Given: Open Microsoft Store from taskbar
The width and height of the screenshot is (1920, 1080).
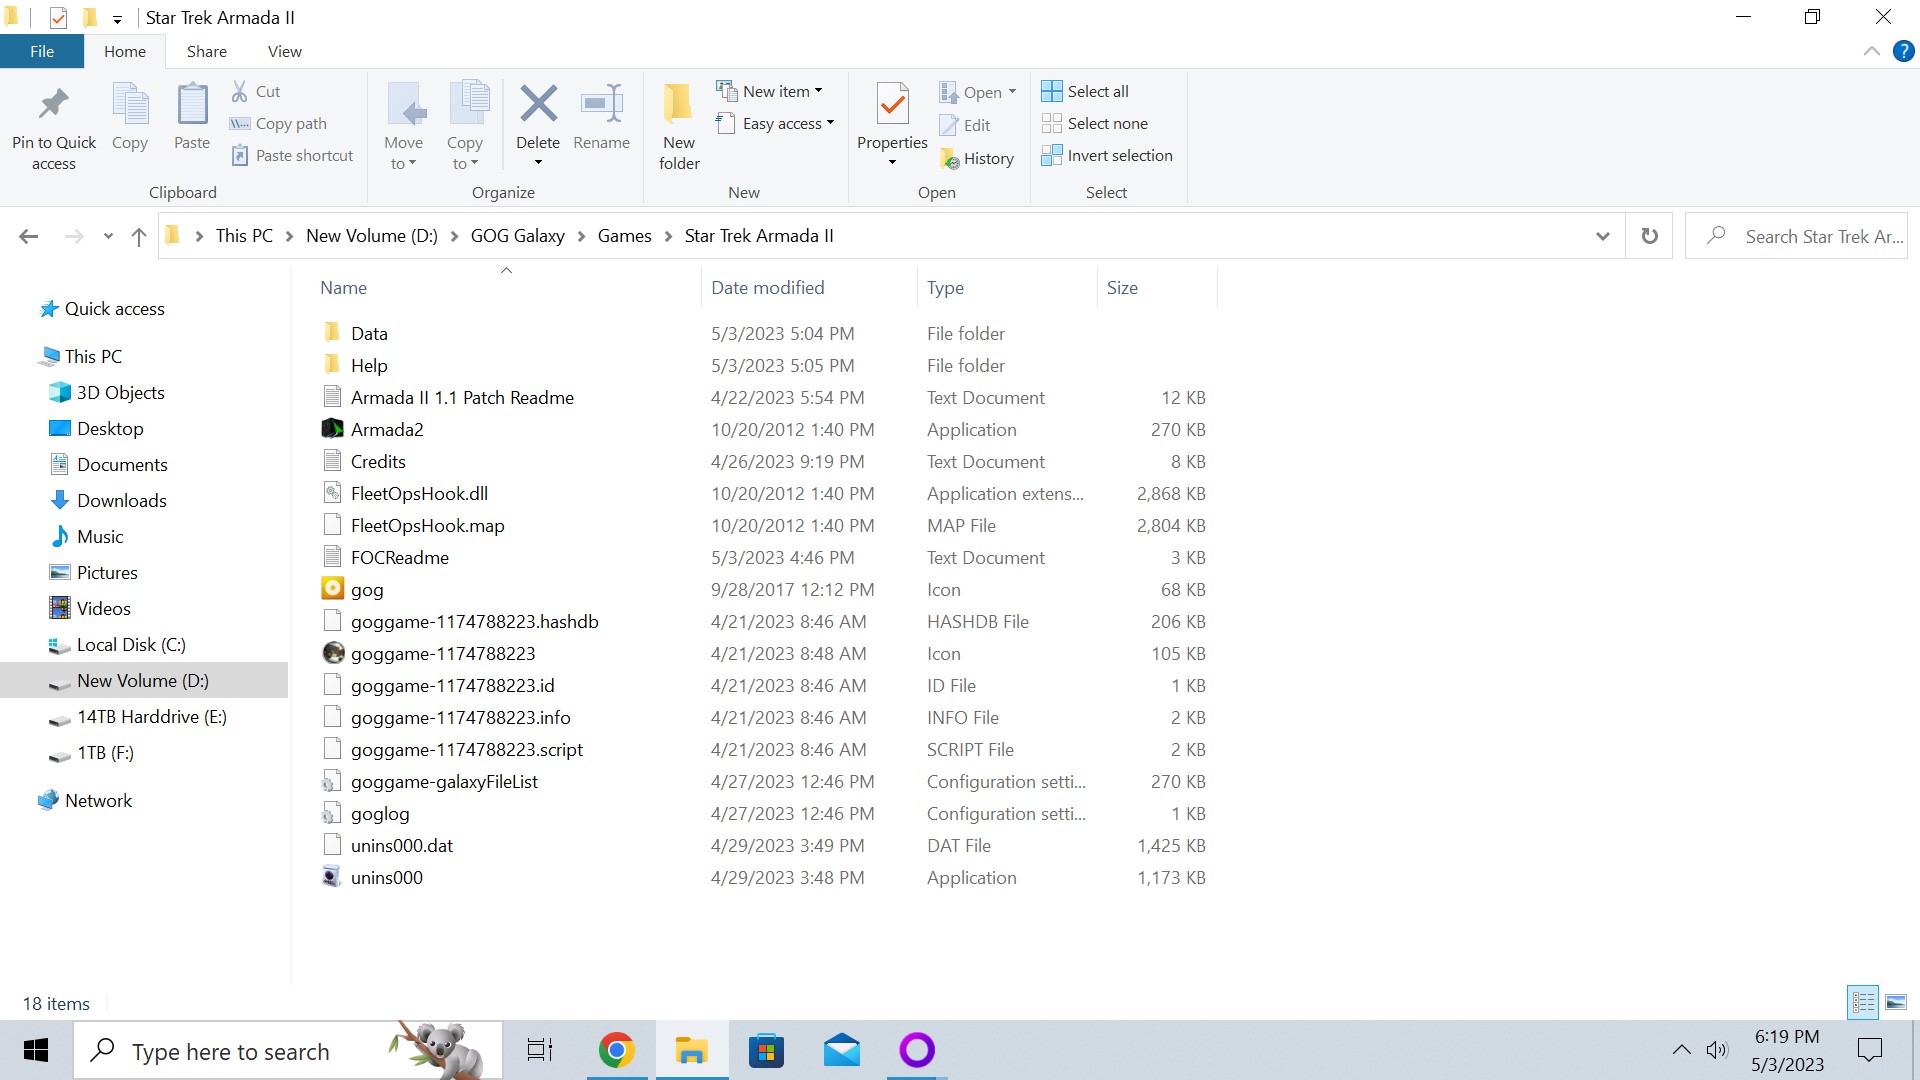Looking at the screenshot, I should point(767,1050).
